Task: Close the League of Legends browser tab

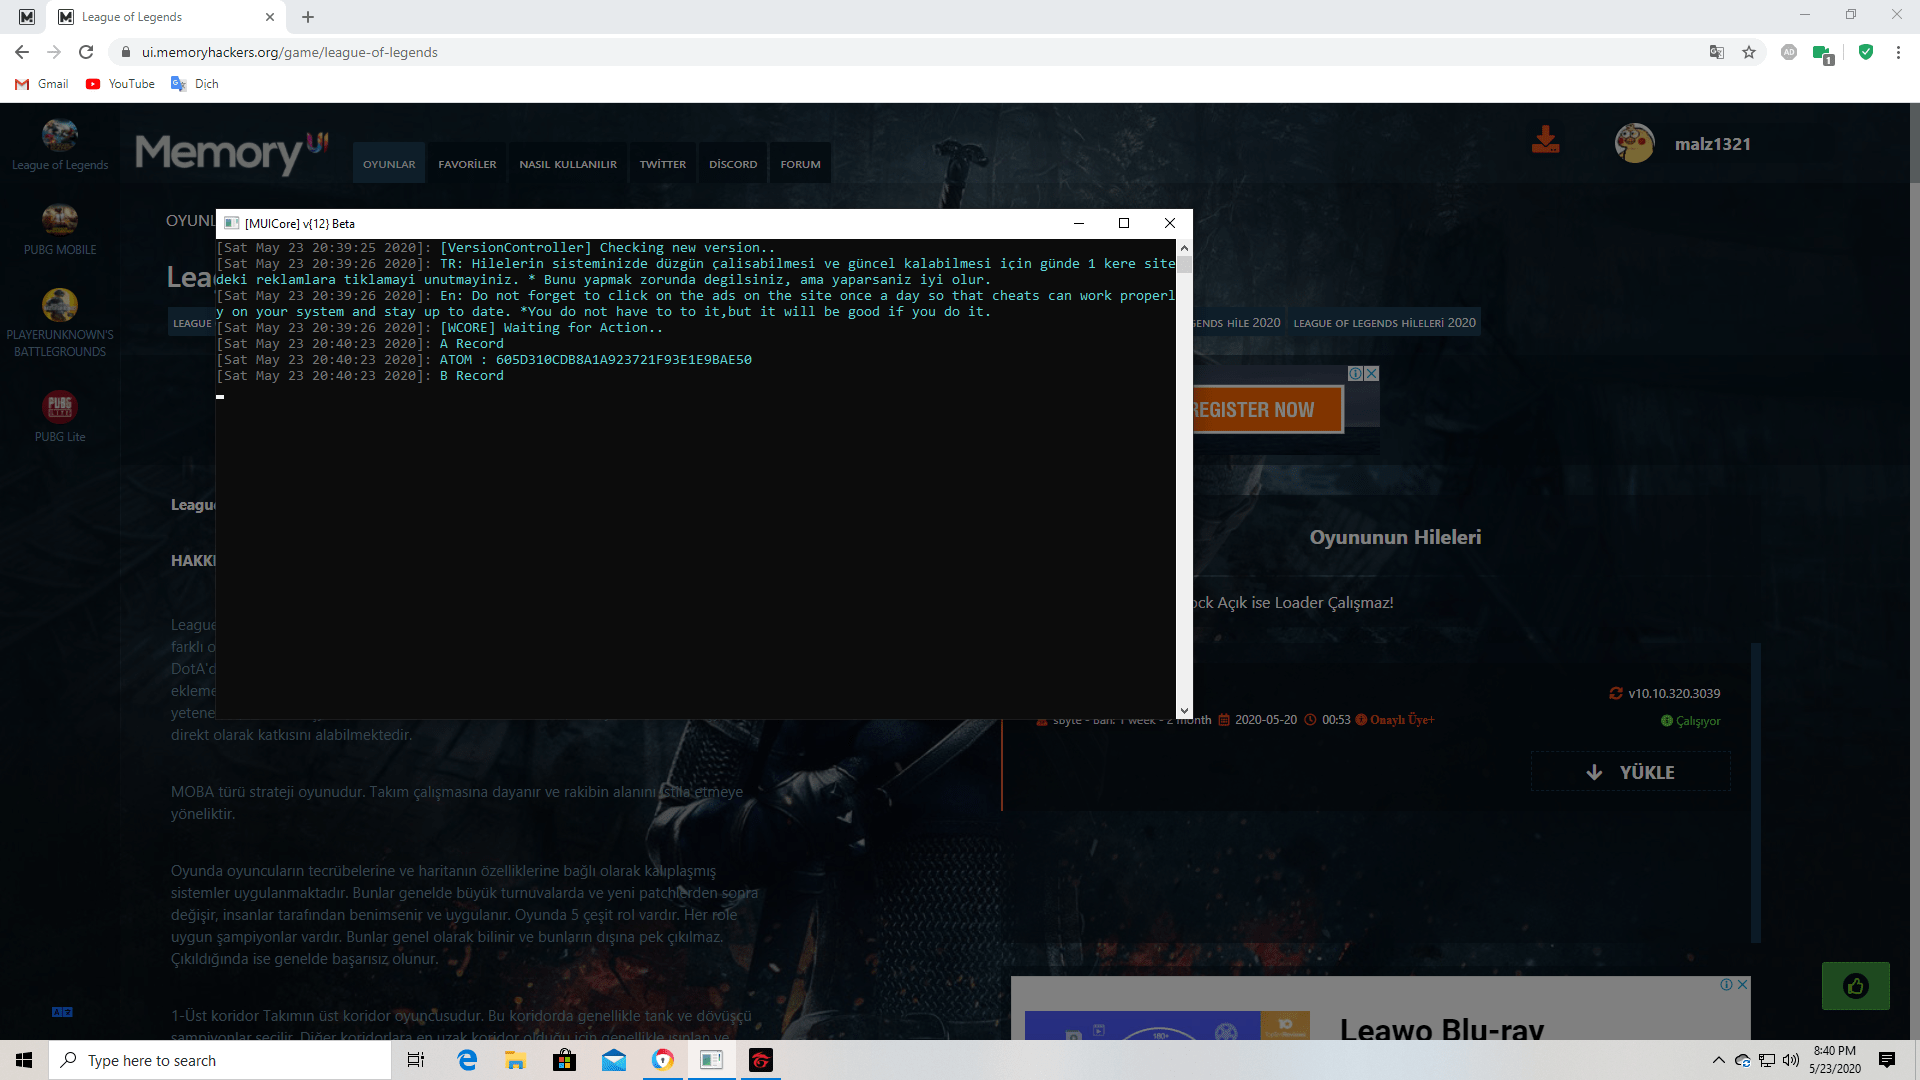Action: [270, 17]
